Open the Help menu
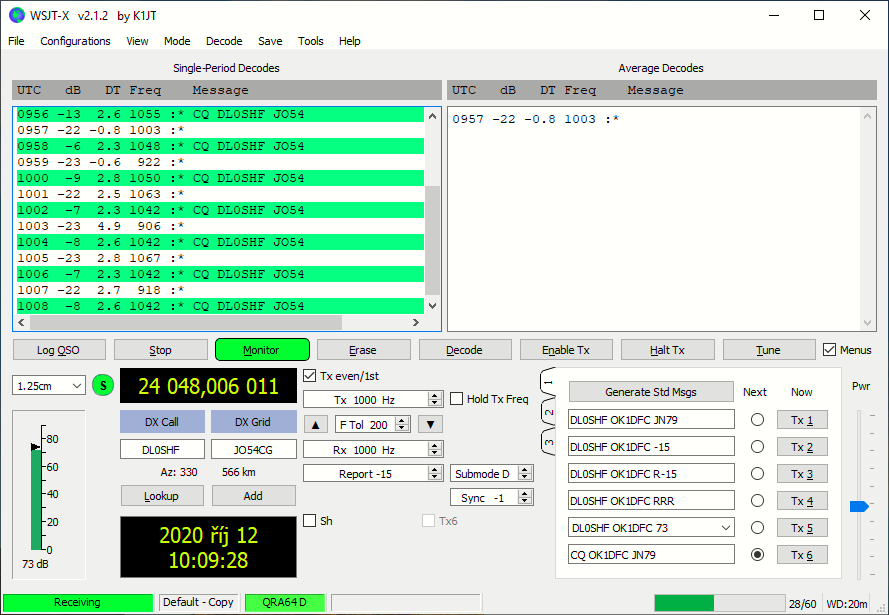This screenshot has height=615, width=889. click(x=350, y=41)
